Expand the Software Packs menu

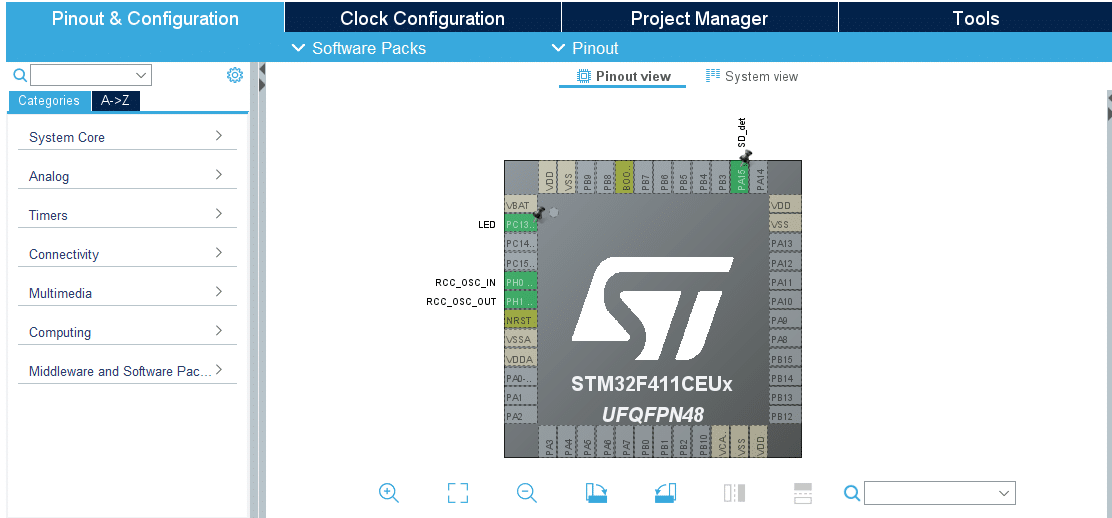coord(360,48)
